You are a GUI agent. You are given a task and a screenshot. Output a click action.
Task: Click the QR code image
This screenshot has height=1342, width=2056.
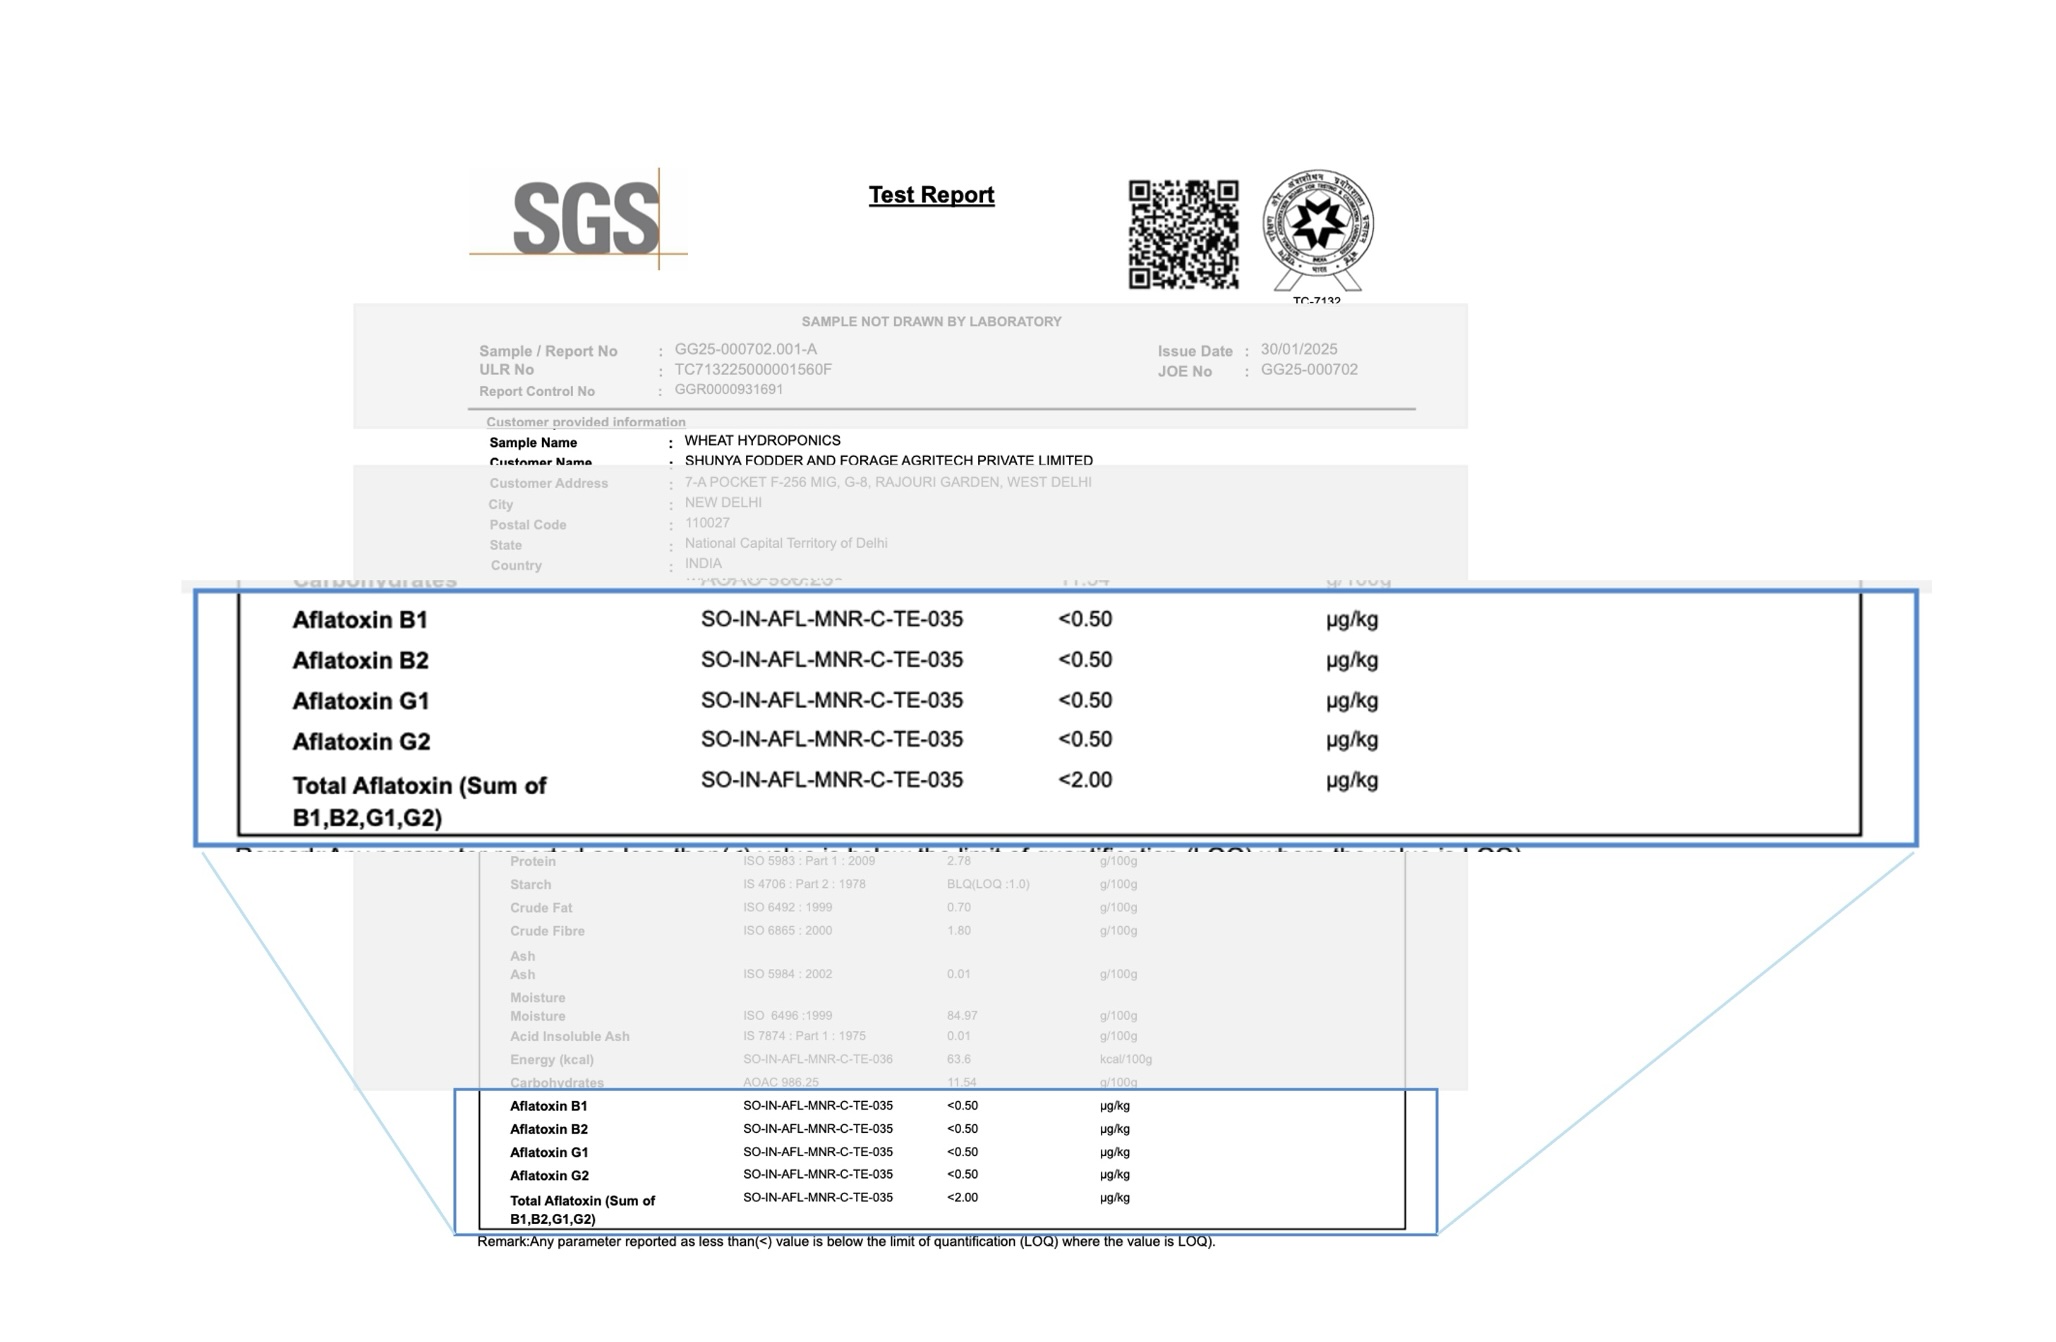[1183, 235]
